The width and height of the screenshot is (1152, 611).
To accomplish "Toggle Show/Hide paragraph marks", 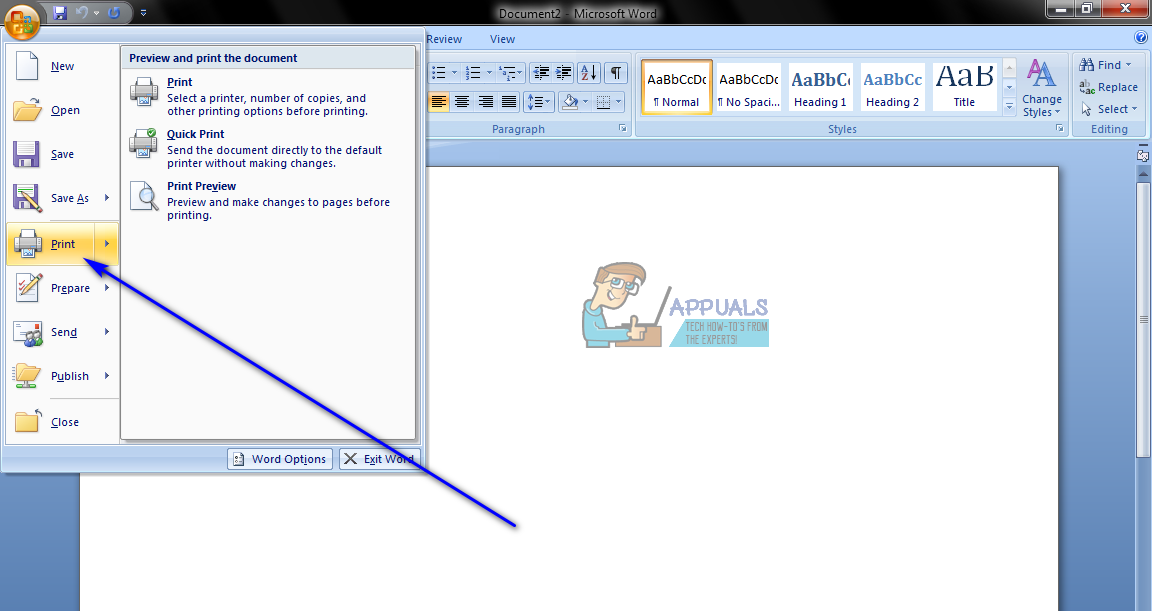I will (x=616, y=73).
